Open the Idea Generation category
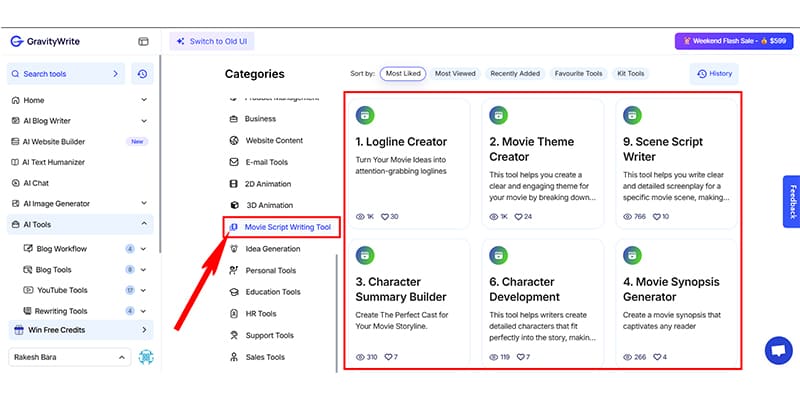Screen dimensions: 800x400 [272, 249]
